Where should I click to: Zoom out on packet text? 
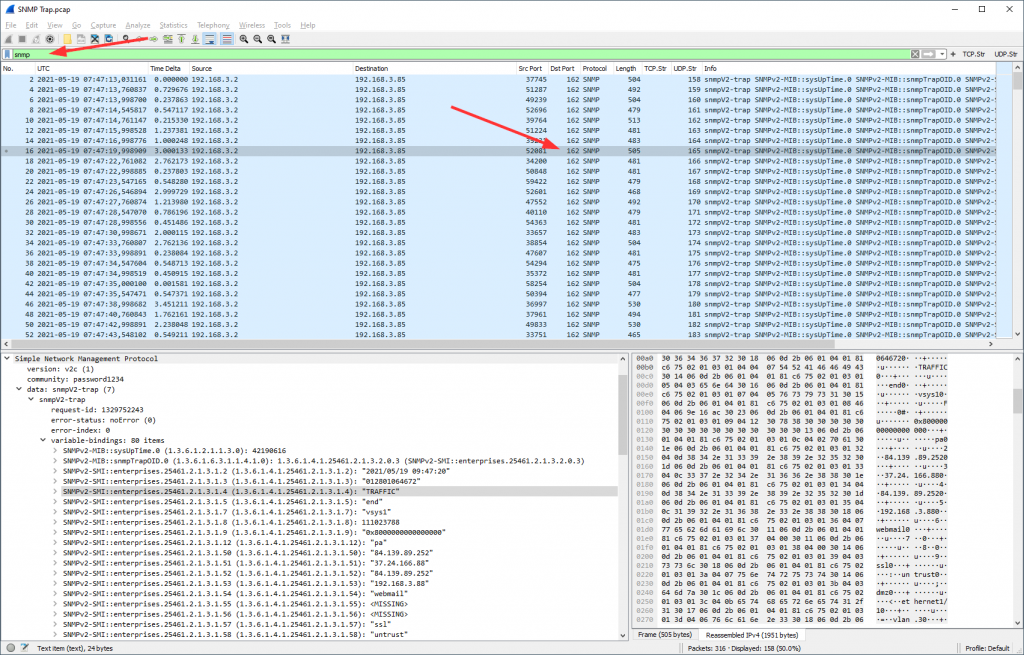click(257, 39)
